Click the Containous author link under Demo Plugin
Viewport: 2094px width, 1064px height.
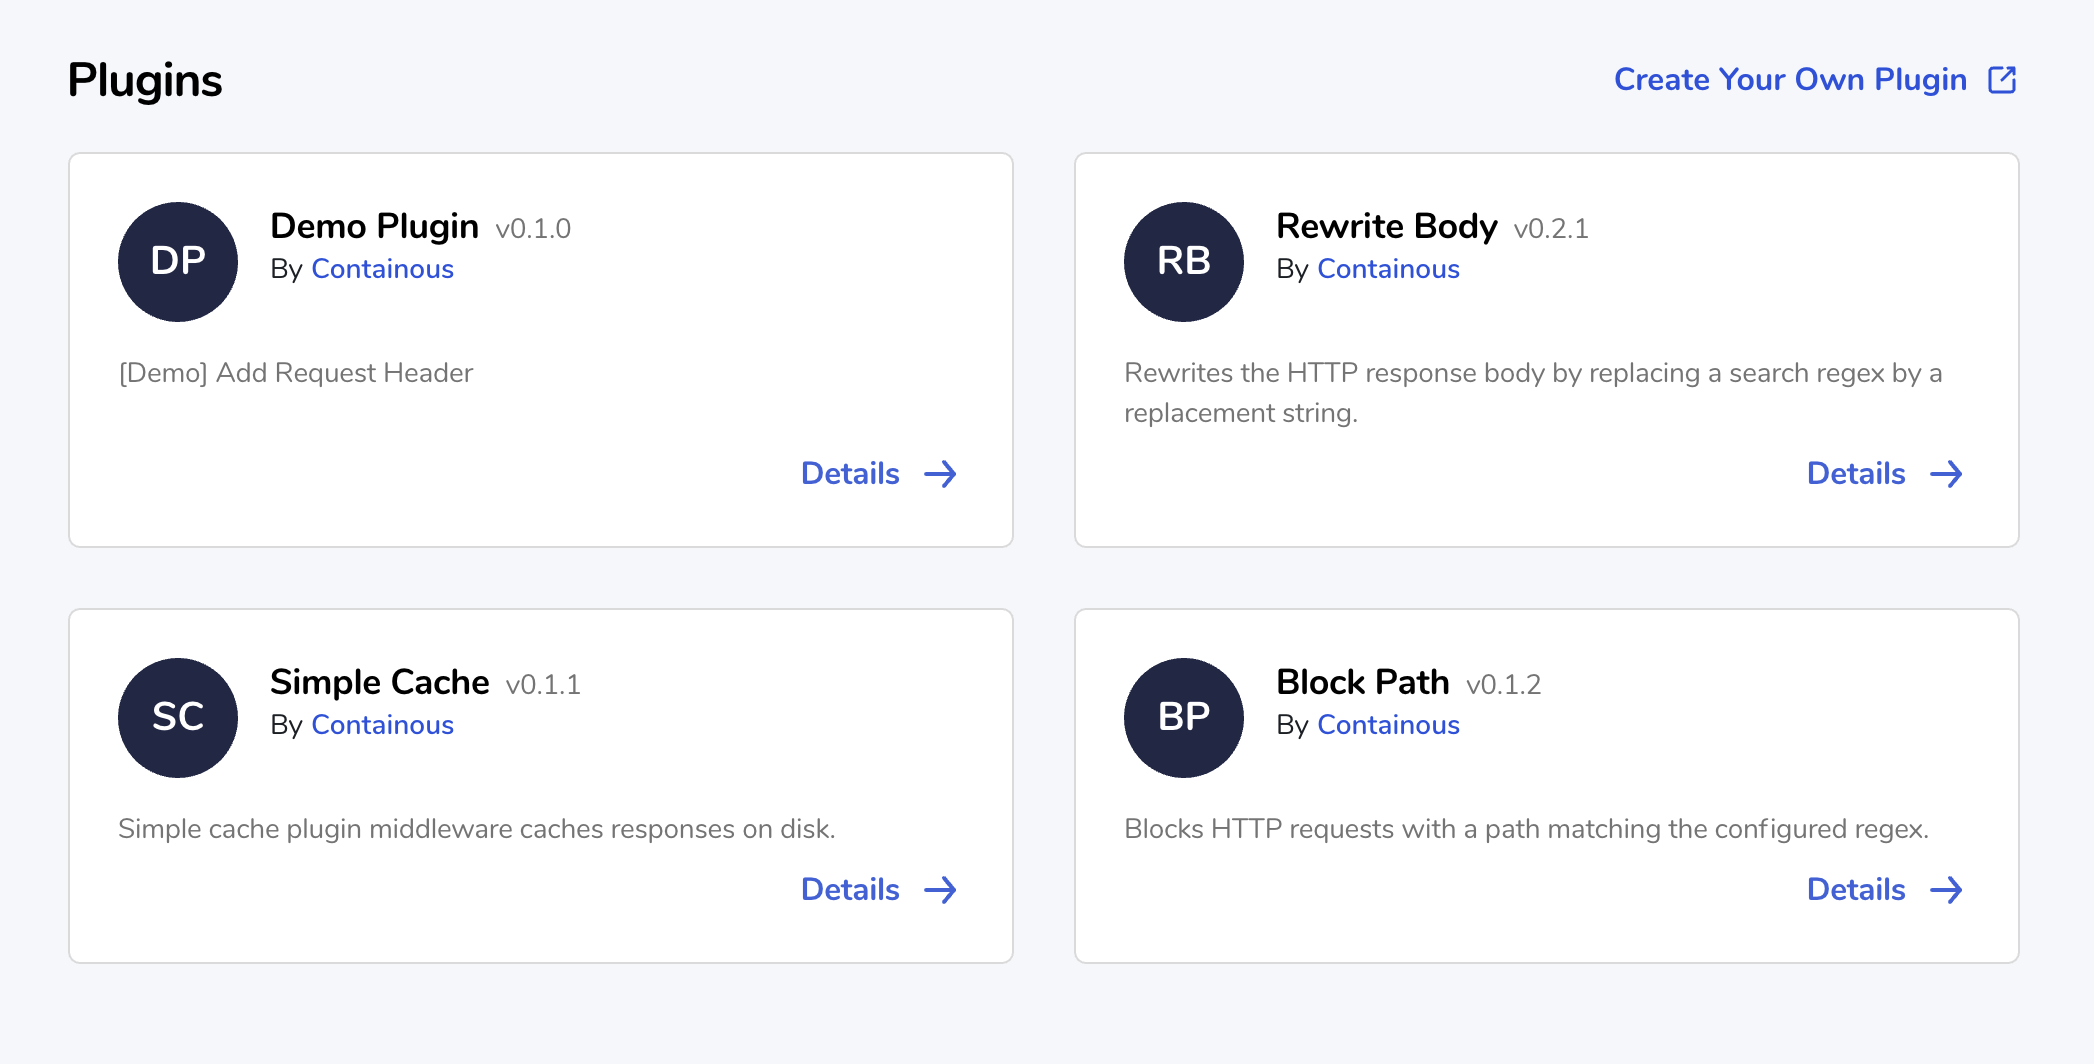382,268
